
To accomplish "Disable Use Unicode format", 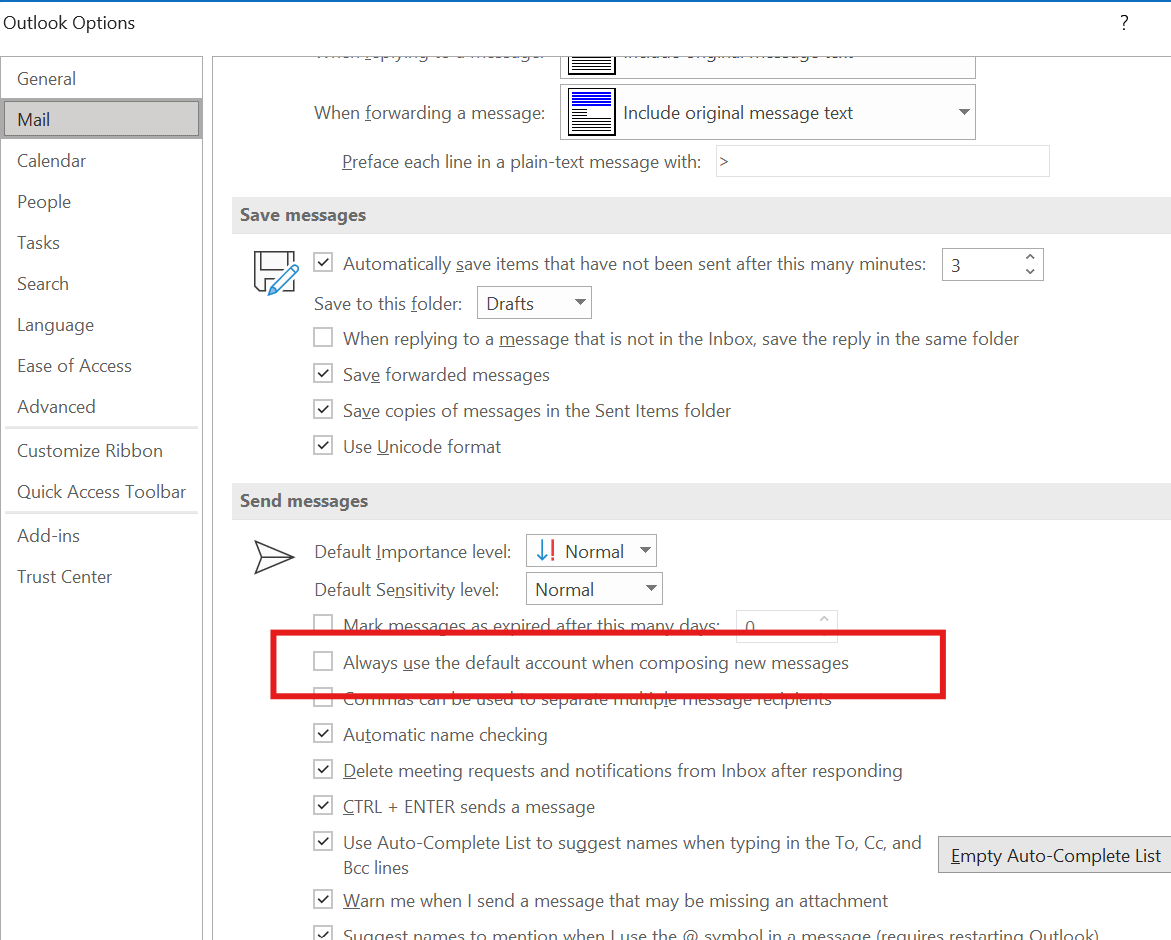I will point(323,445).
